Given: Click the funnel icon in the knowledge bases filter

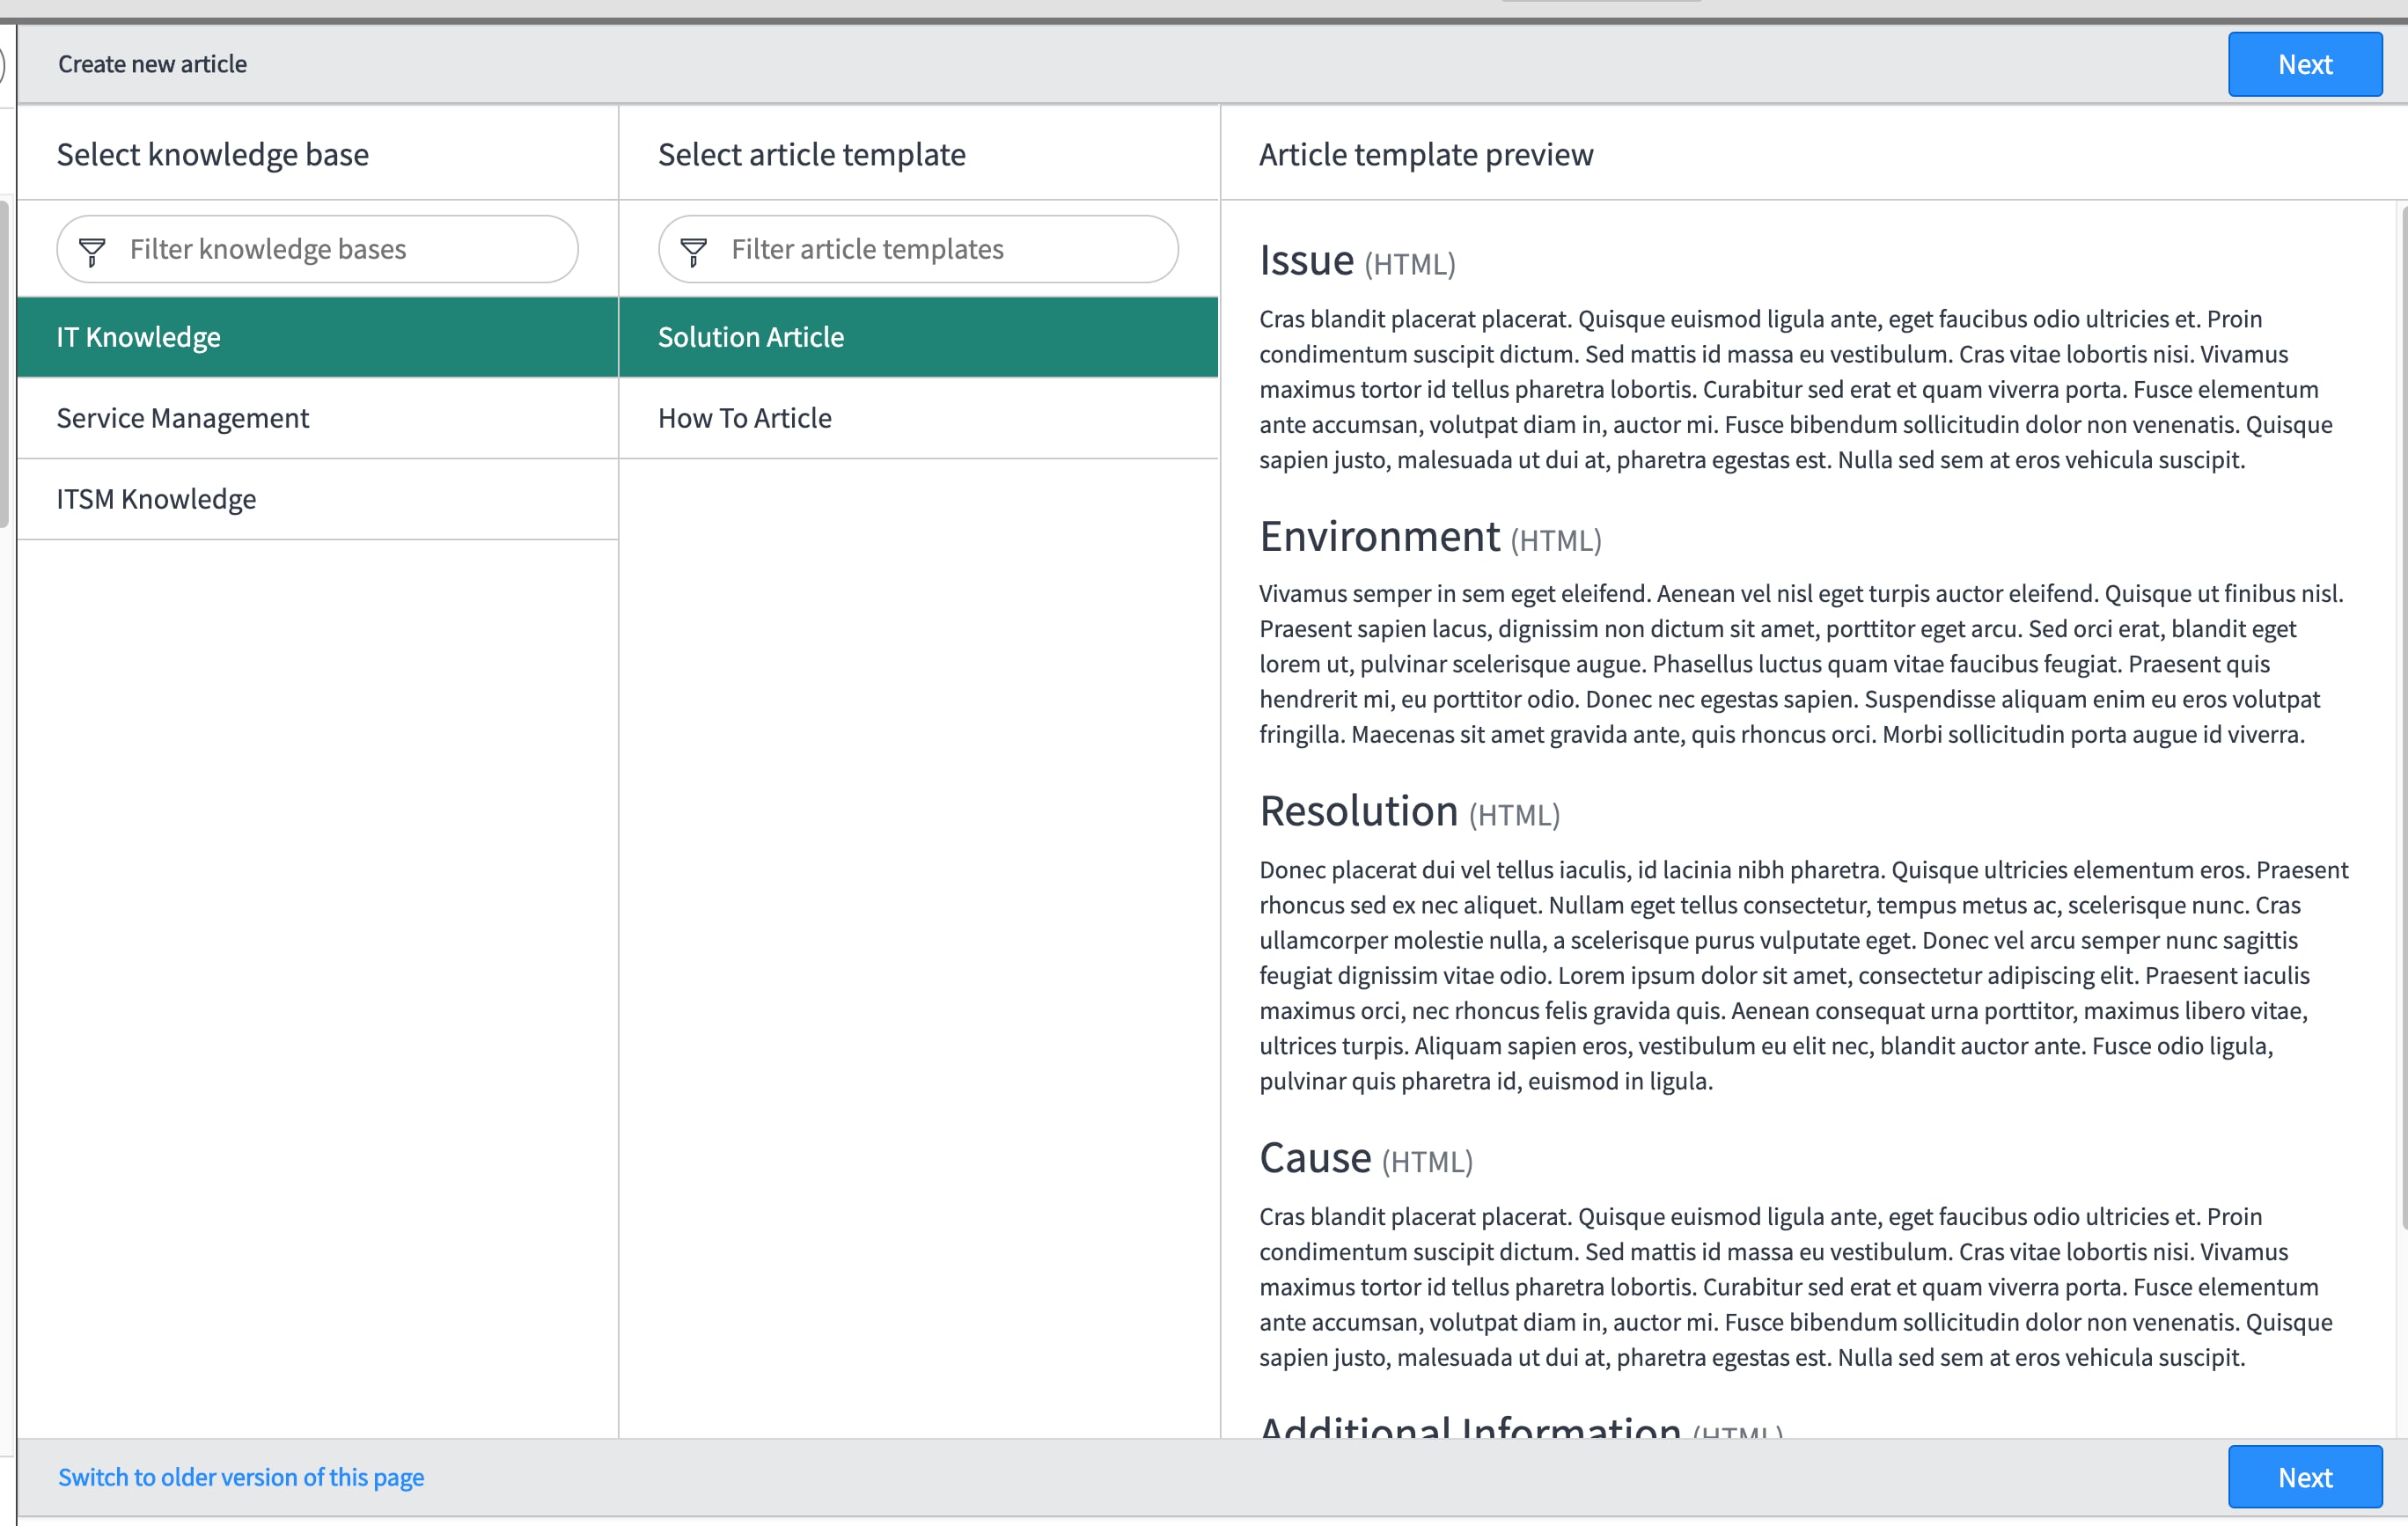Looking at the screenshot, I should click(92, 251).
